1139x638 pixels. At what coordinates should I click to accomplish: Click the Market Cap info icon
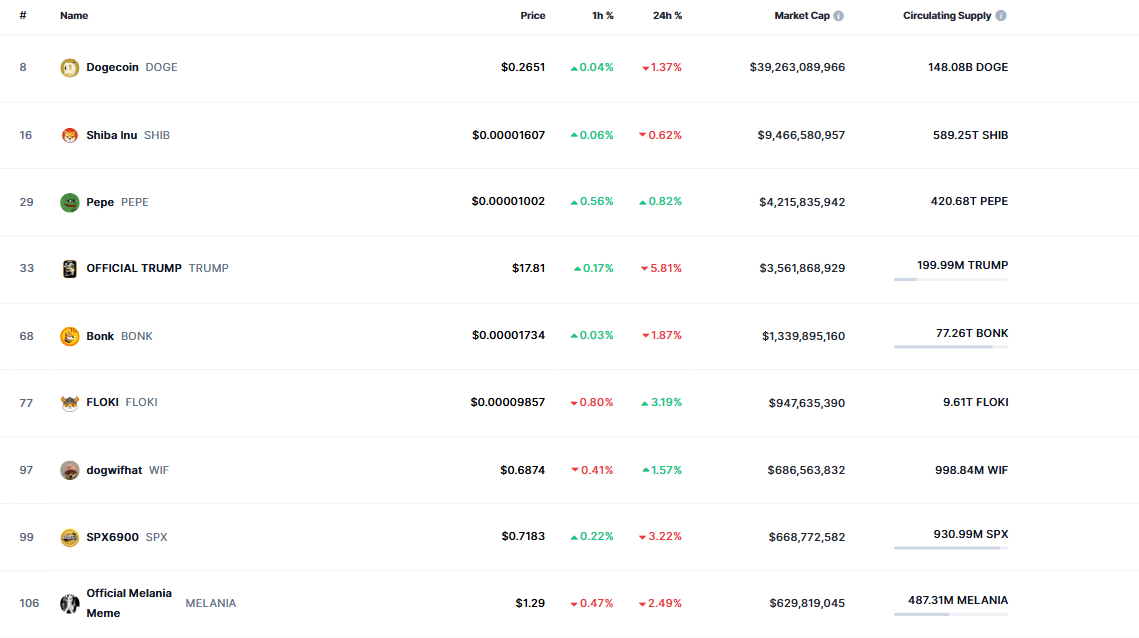[839, 16]
